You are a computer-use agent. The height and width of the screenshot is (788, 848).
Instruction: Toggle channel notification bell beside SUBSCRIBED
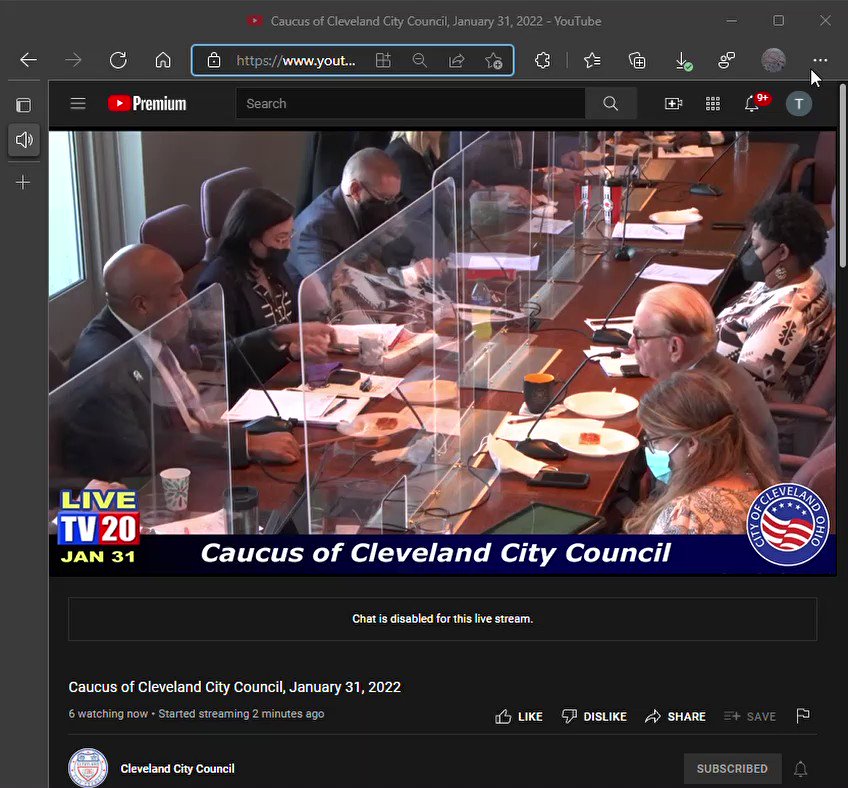tap(800, 769)
